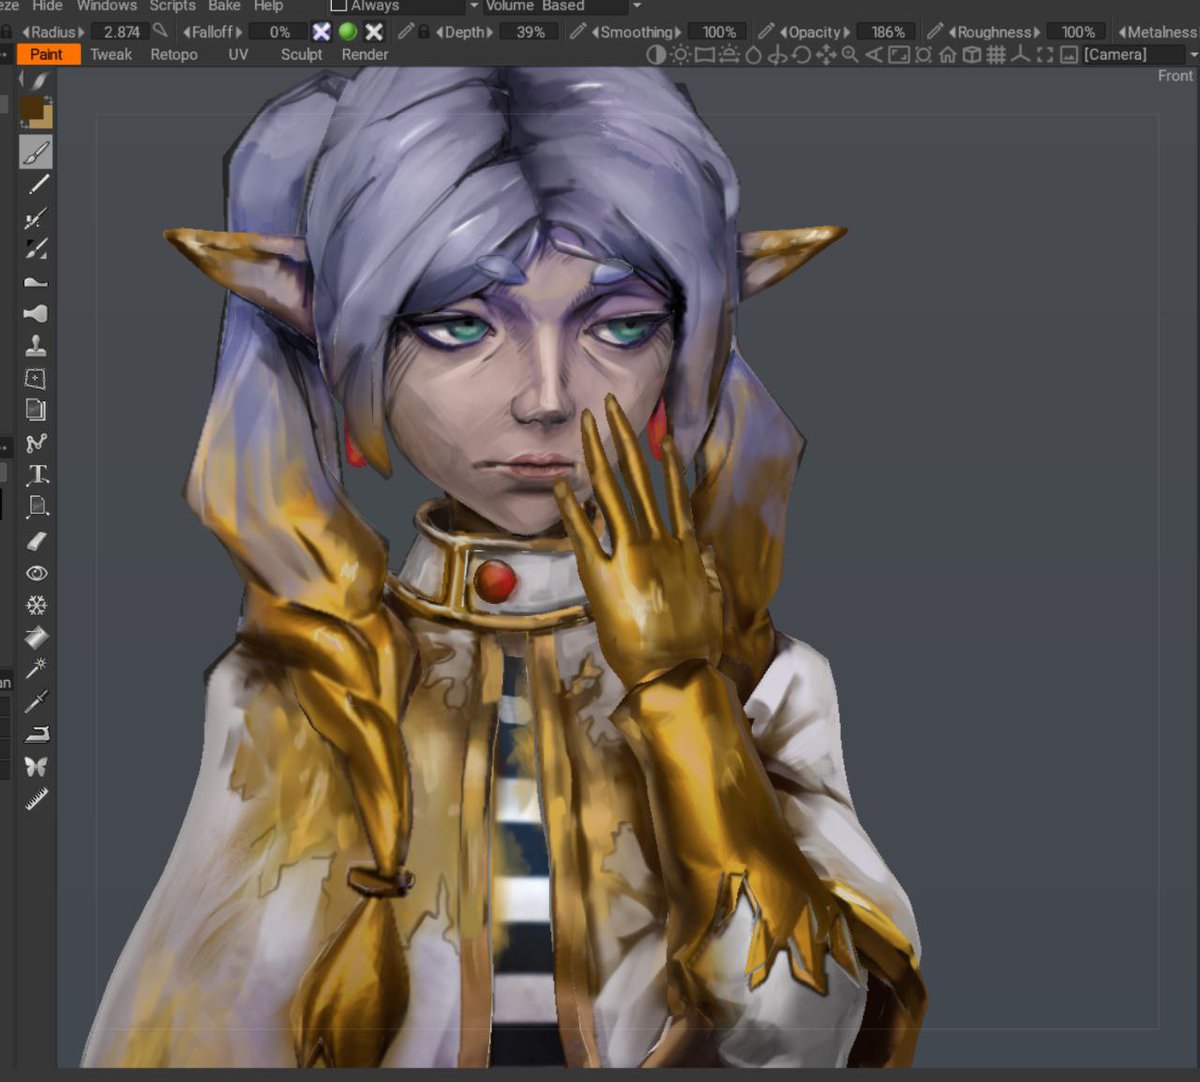The height and width of the screenshot is (1082, 1200).
Task: Select the sparkle airbrush tool
Action: [x=36, y=217]
